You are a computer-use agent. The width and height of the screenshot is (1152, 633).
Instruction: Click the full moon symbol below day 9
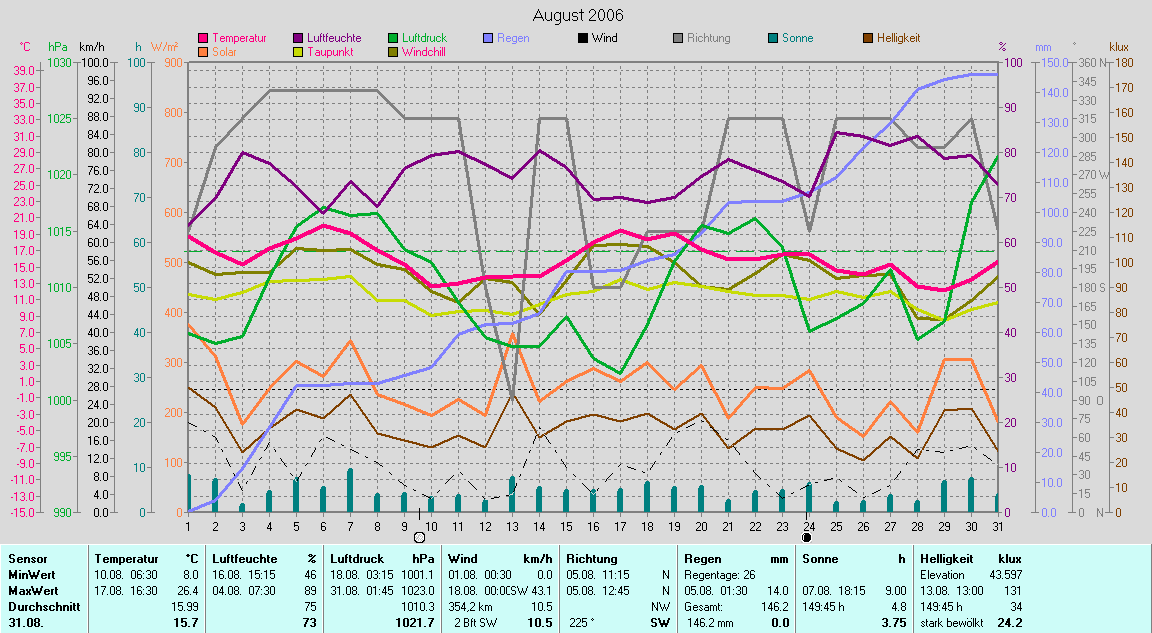click(x=420, y=537)
